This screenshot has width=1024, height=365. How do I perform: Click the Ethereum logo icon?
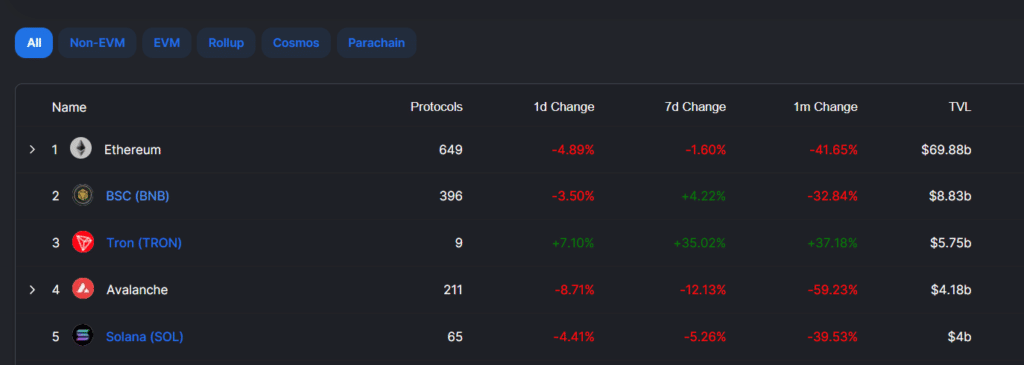[82, 149]
